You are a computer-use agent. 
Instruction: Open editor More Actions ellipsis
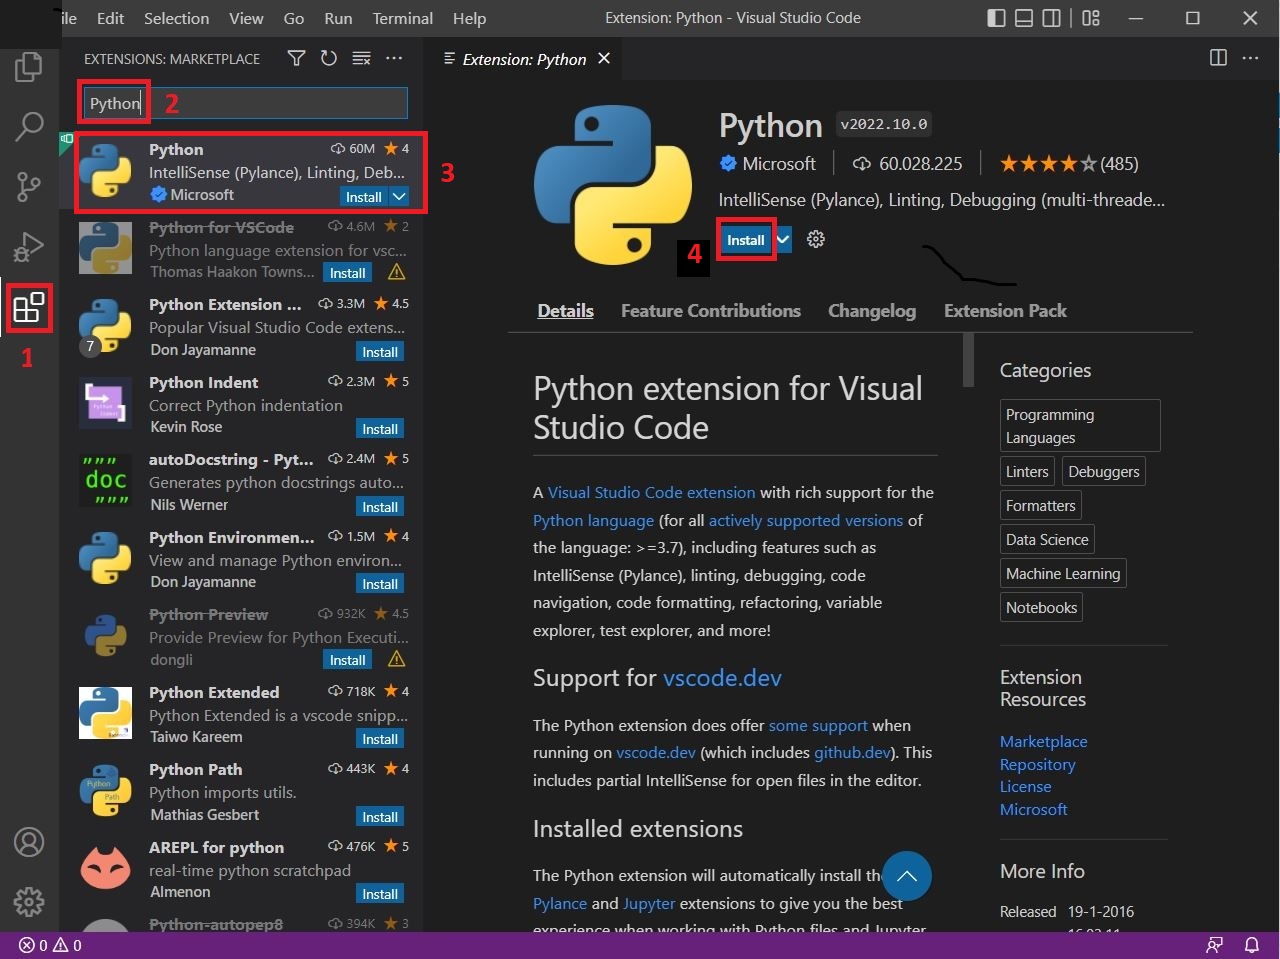[x=1250, y=58]
